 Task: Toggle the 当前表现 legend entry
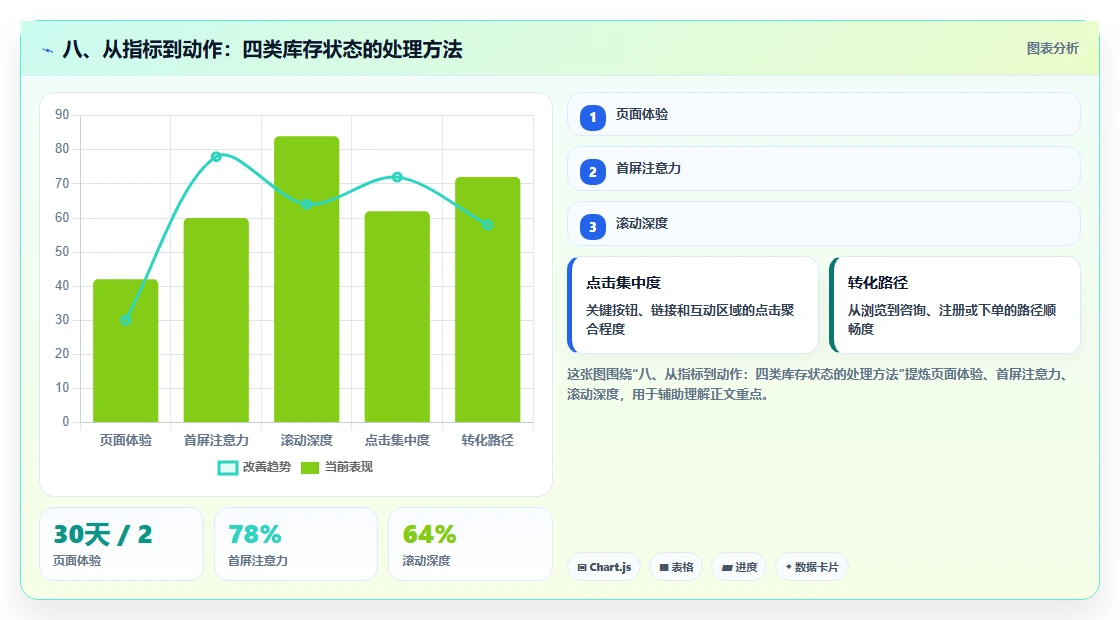[x=336, y=467]
